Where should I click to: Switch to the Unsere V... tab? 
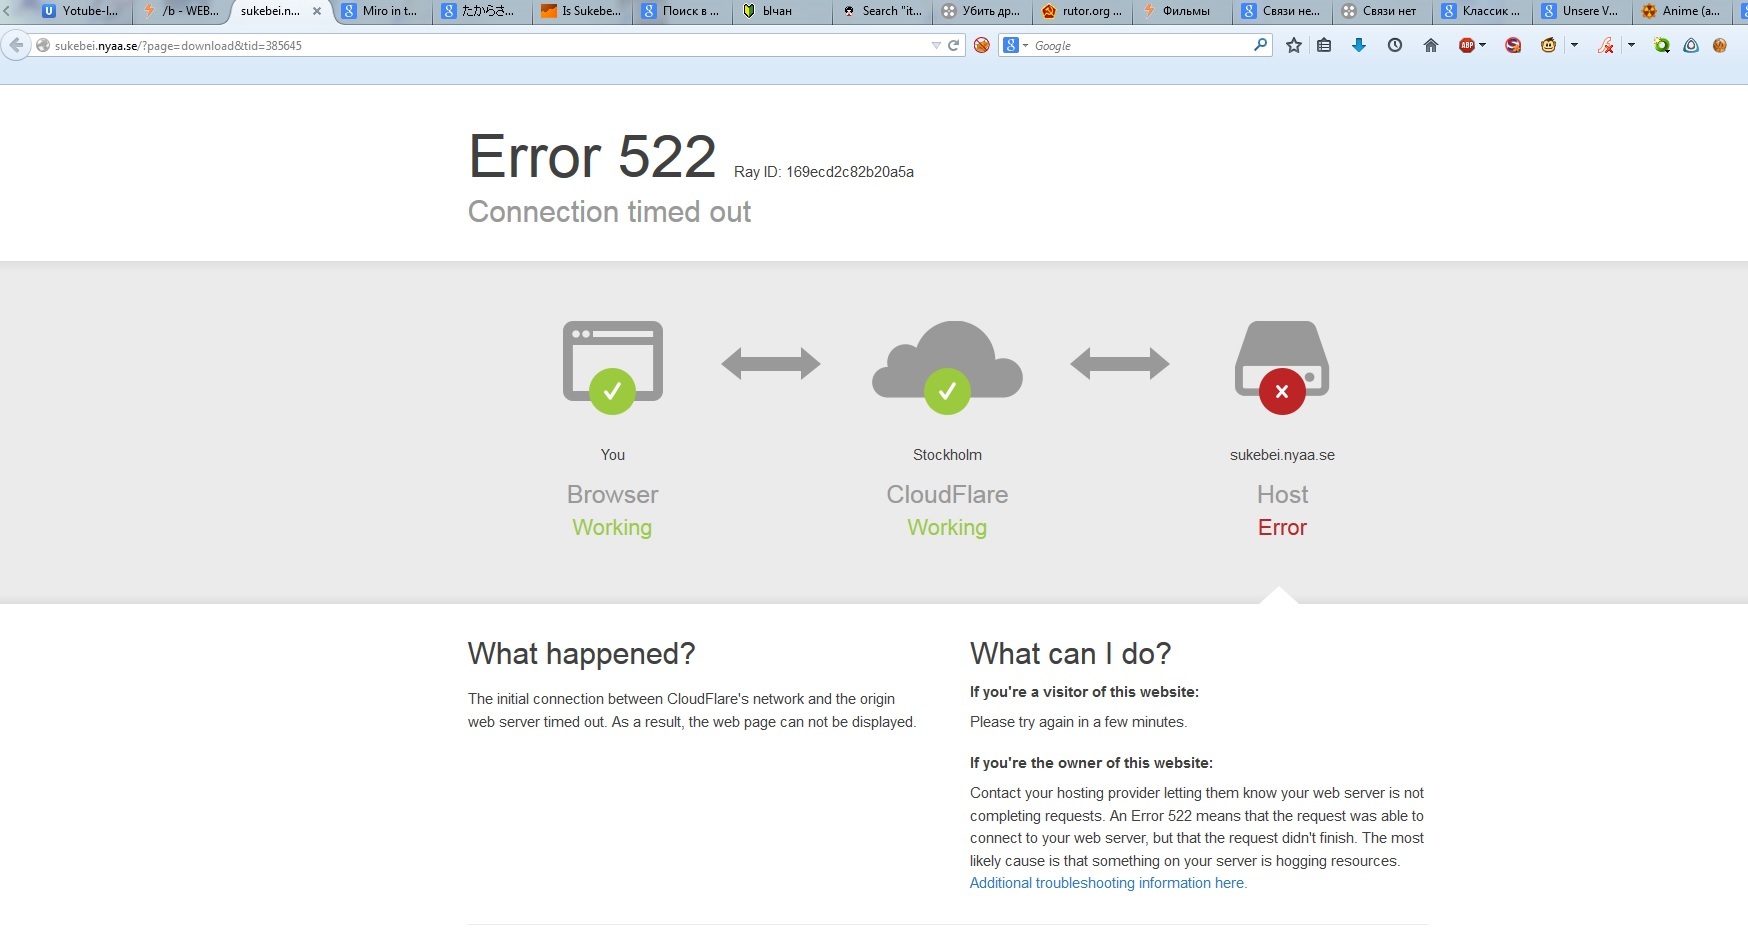[1581, 11]
